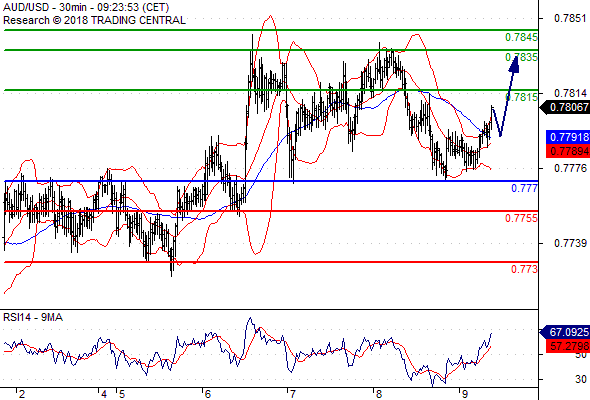Click the 0.7776 price axis label
This screenshot has height=400, width=590.
(570, 168)
